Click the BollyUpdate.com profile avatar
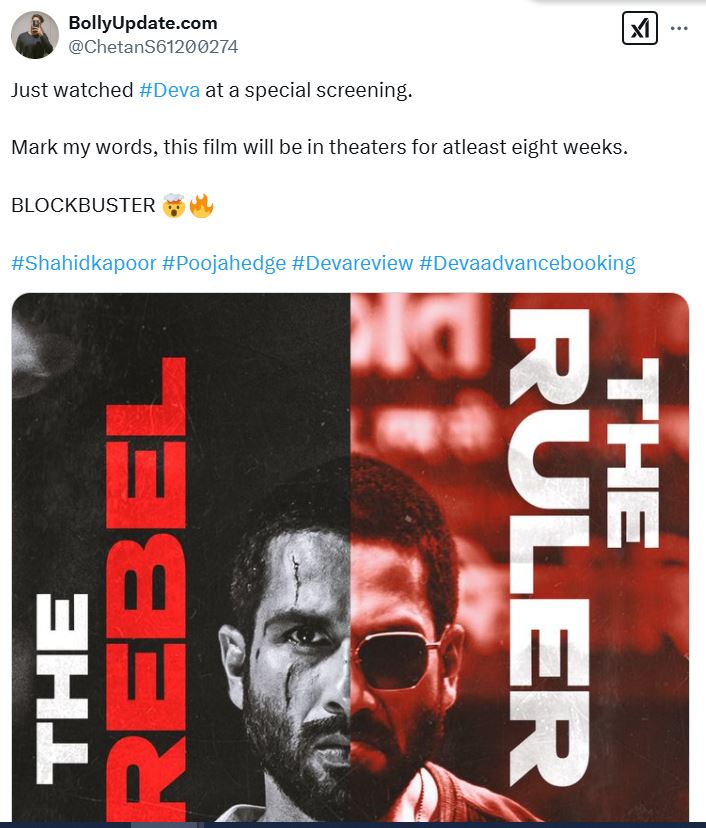This screenshot has width=706, height=828. (35, 35)
